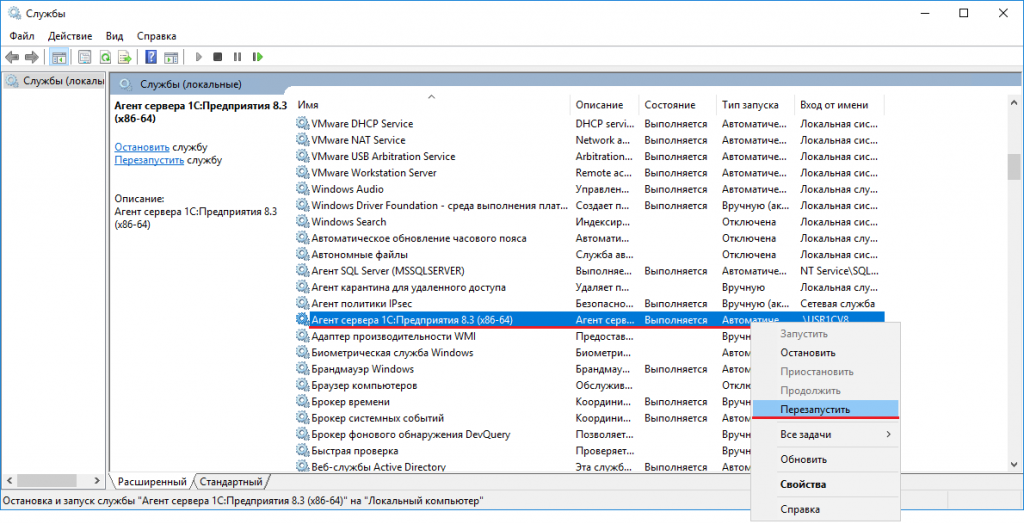The height and width of the screenshot is (524, 1024).
Task: Select the Браузер компьютеров row
Action: [x=523, y=385]
